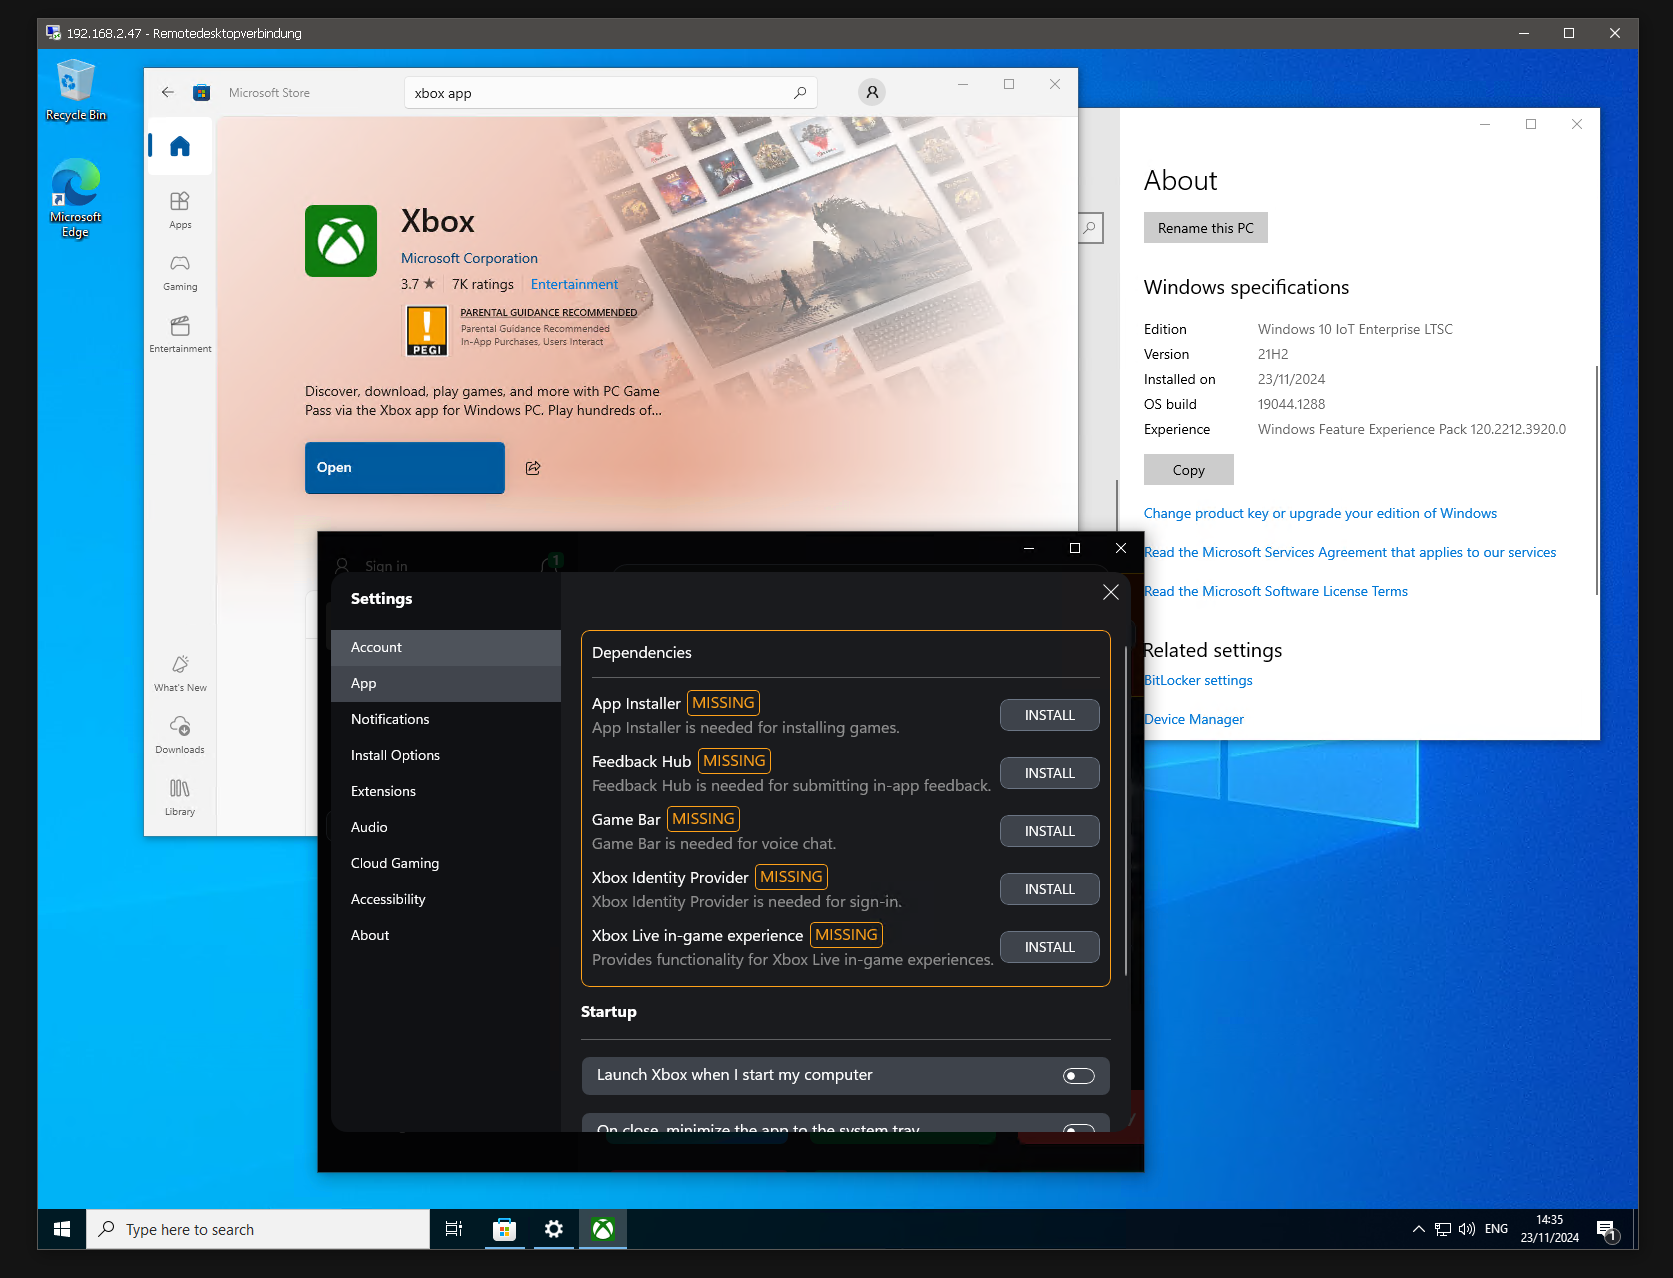Open Accessibility settings in Xbox
This screenshot has width=1673, height=1278.
(x=446, y=900)
